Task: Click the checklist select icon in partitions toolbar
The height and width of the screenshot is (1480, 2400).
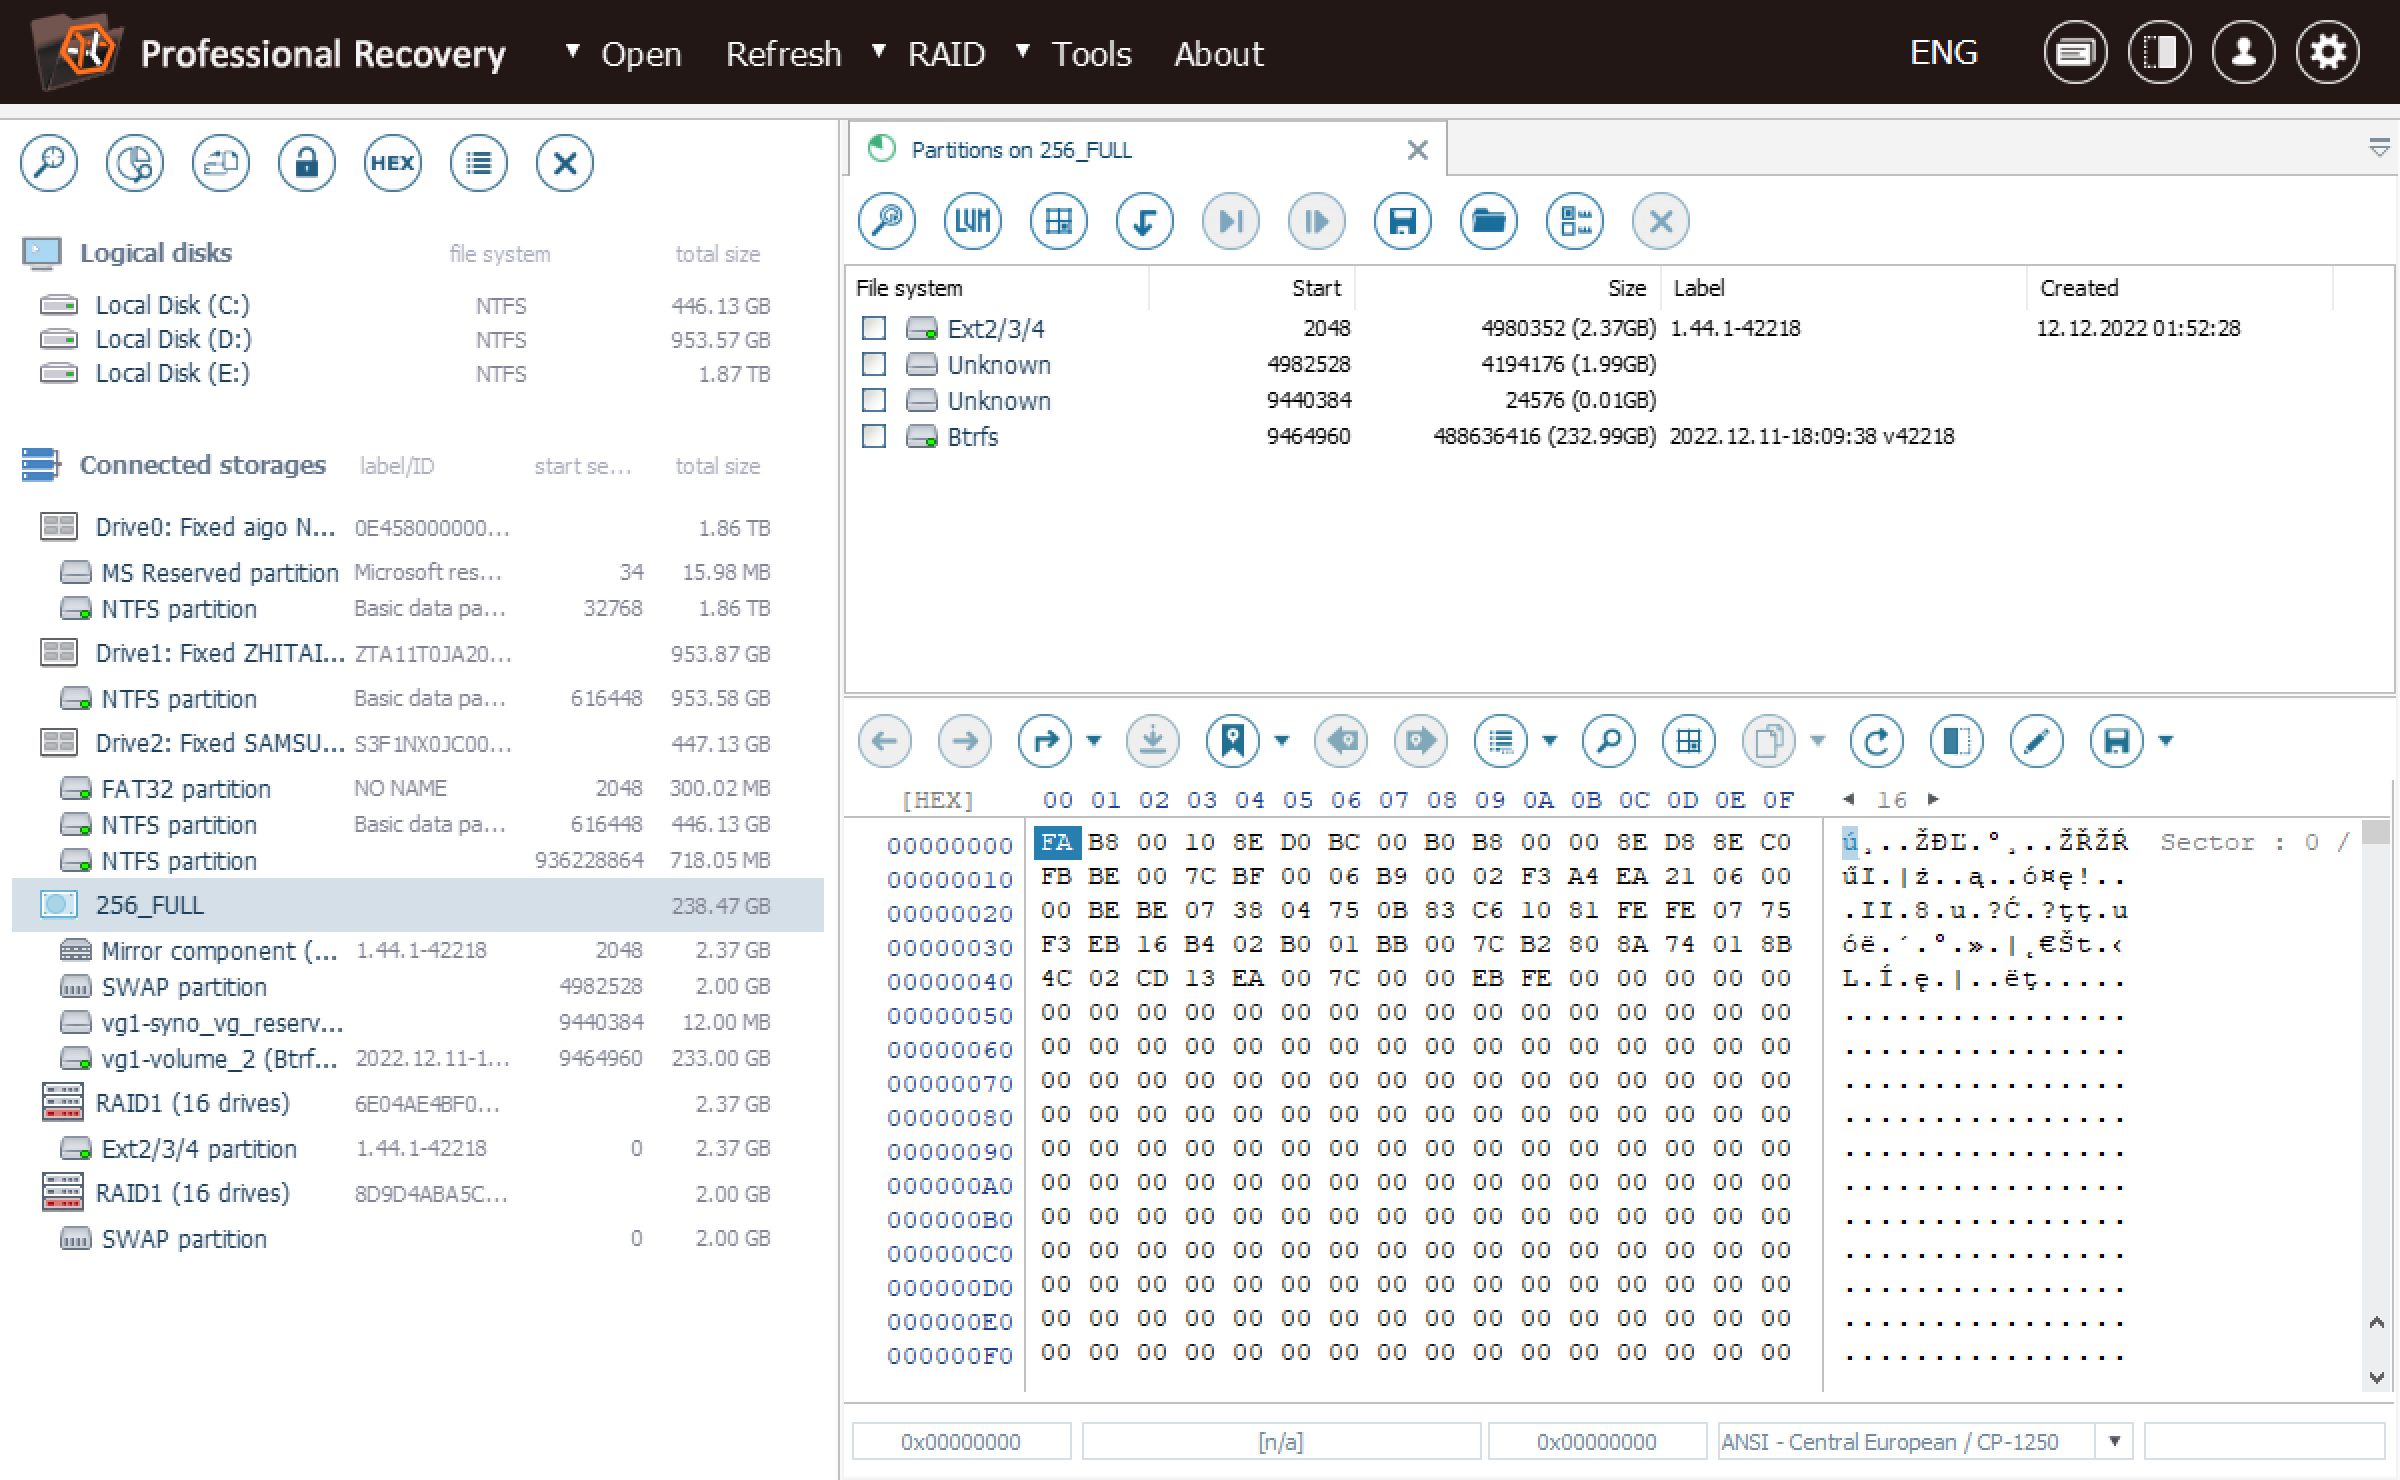Action: pos(1575,221)
